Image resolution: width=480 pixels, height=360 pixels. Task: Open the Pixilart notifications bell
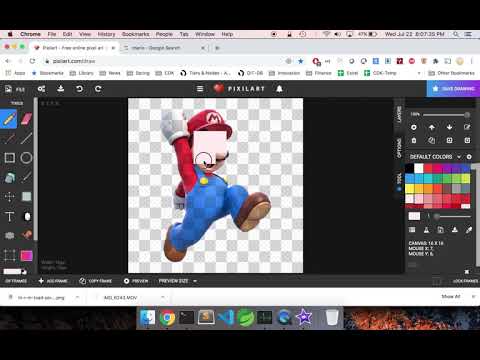tap(279, 89)
